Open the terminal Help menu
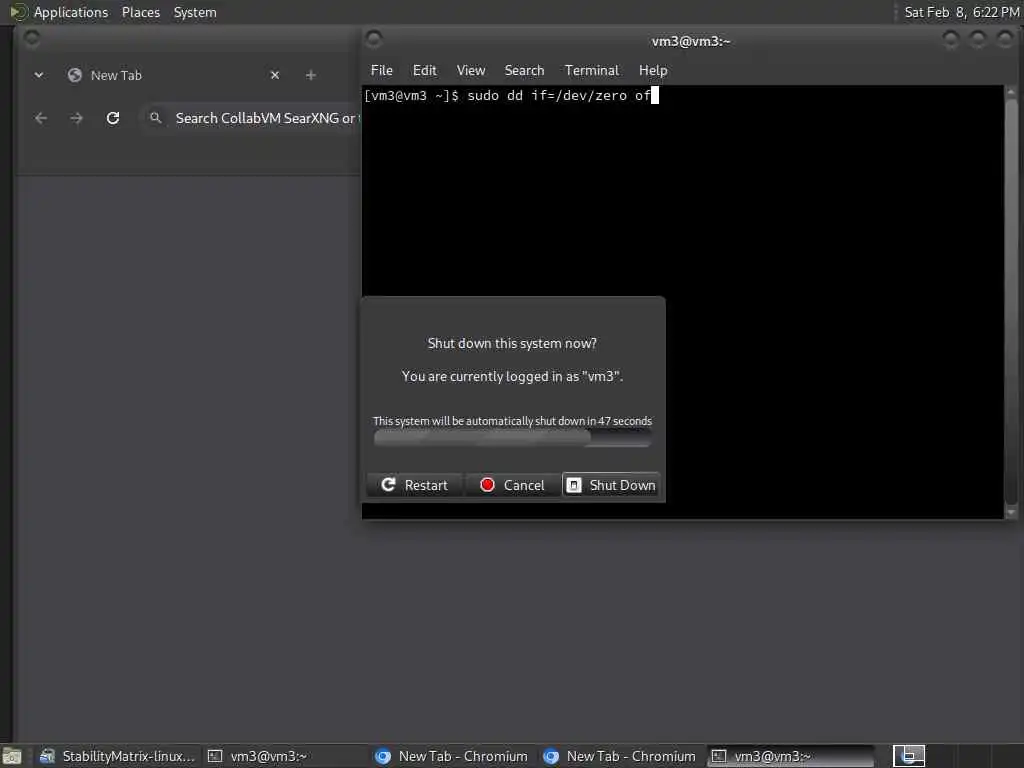Viewport: 1024px width, 768px height. click(652, 71)
